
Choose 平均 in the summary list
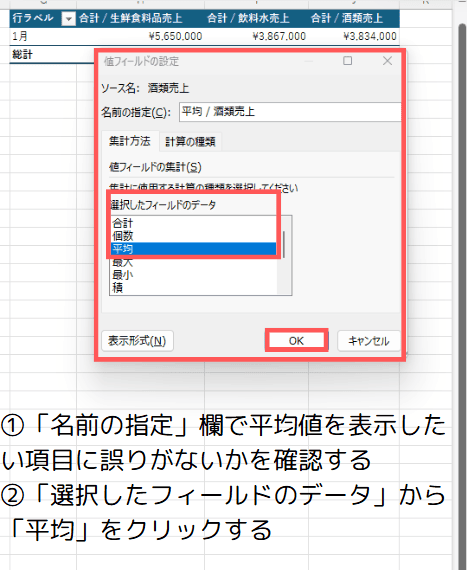(193, 249)
